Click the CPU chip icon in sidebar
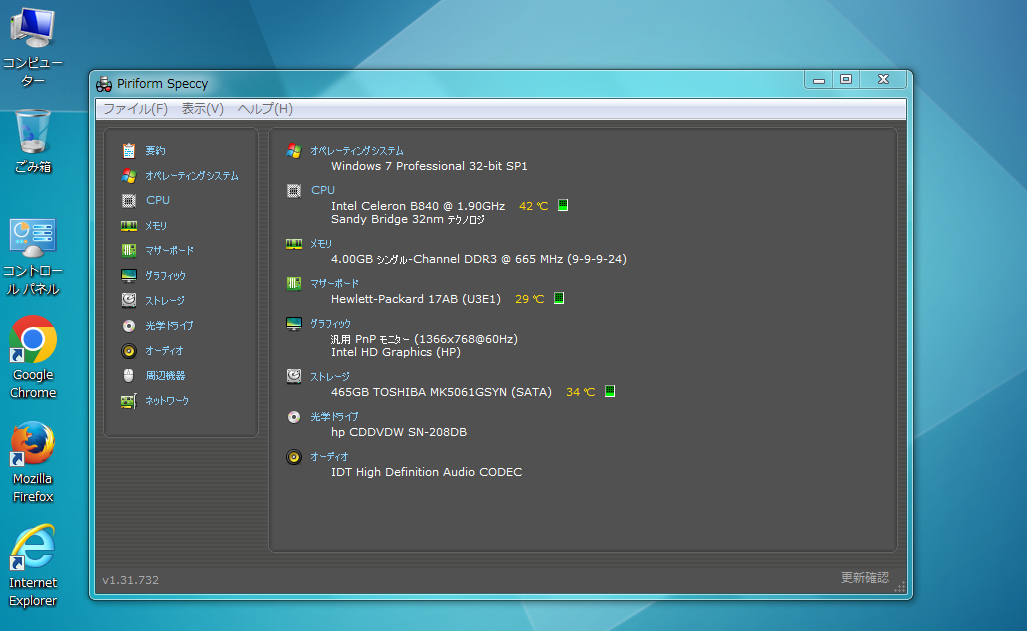This screenshot has width=1027, height=631. tap(129, 201)
